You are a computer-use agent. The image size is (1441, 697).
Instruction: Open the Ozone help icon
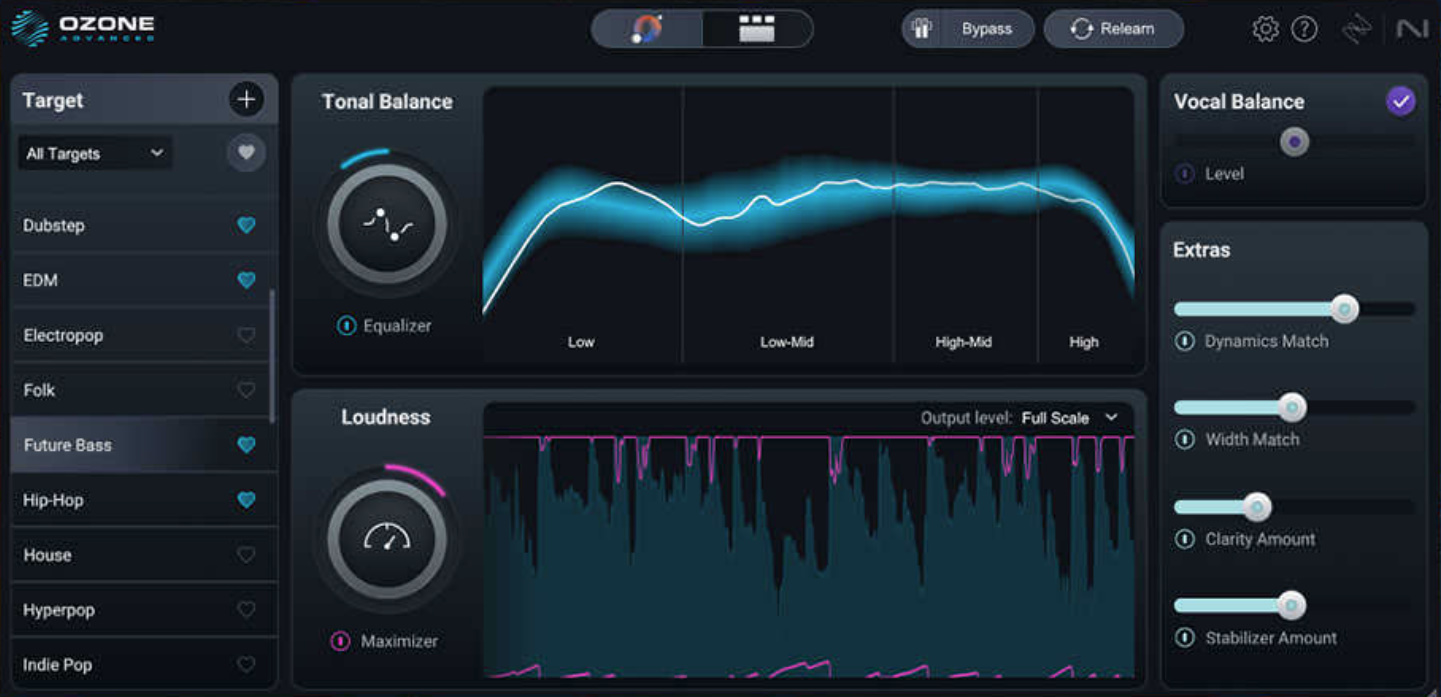click(x=1305, y=28)
